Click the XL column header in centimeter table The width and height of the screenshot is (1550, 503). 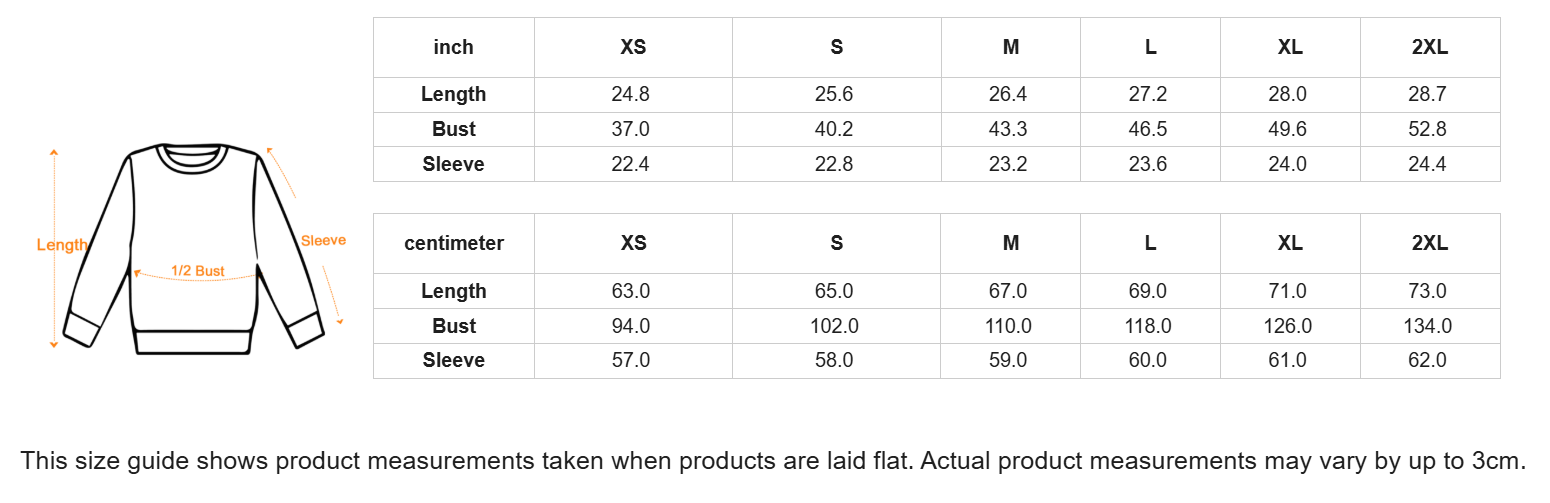click(1290, 243)
